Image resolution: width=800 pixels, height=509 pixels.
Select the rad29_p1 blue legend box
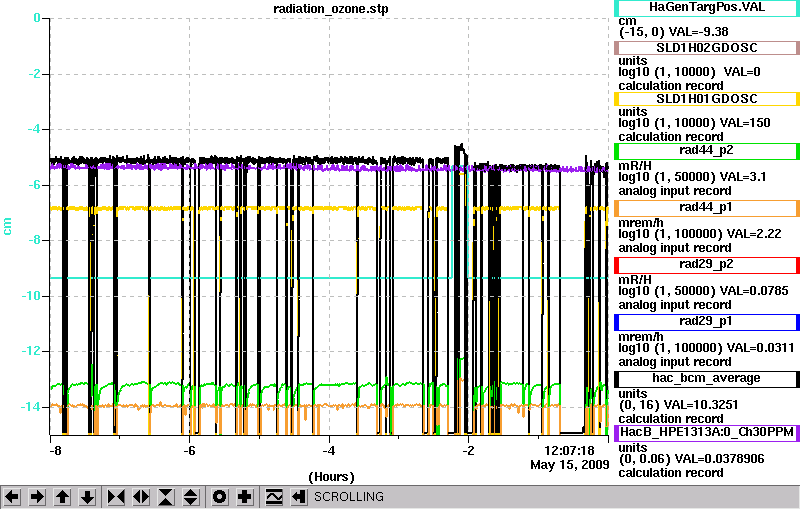click(707, 322)
